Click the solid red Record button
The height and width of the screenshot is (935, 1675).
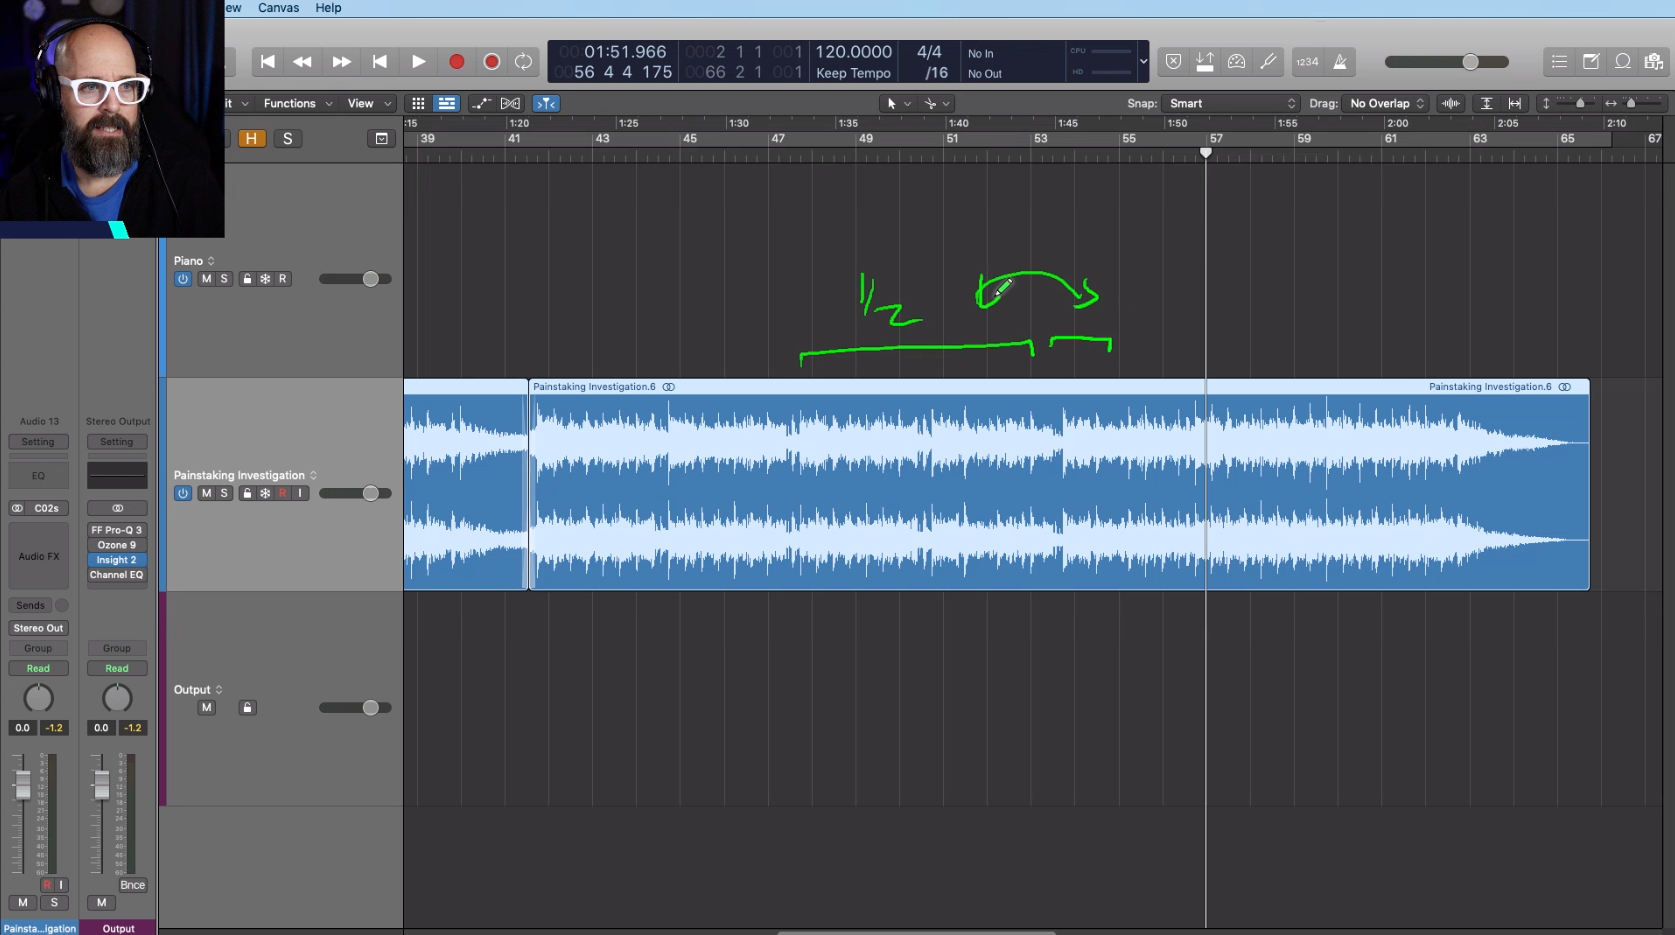point(456,62)
